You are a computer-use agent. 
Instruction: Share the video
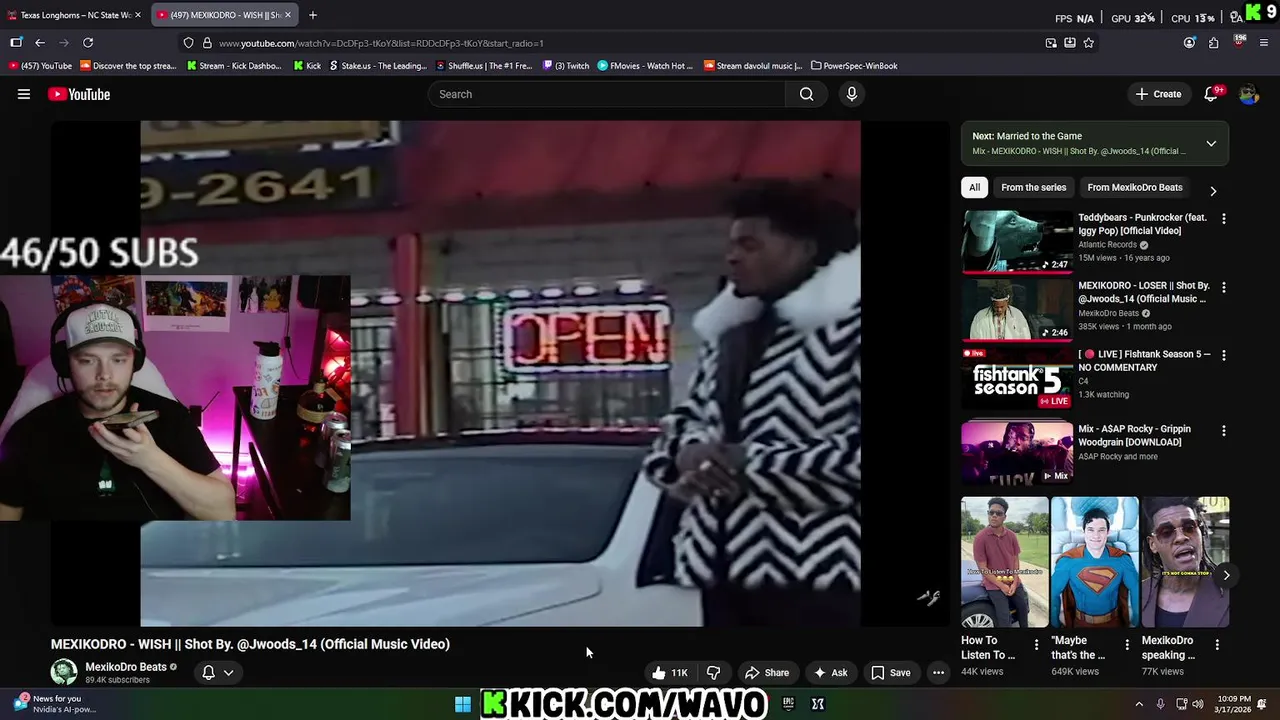click(x=767, y=673)
